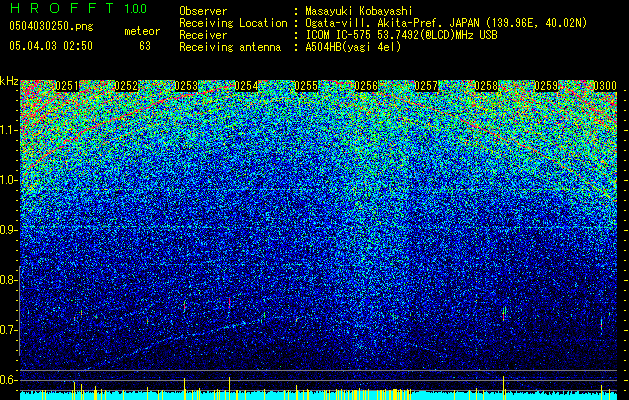Click the 0.6 frequency axis label
Screen dimensions: 629x400
(7, 380)
